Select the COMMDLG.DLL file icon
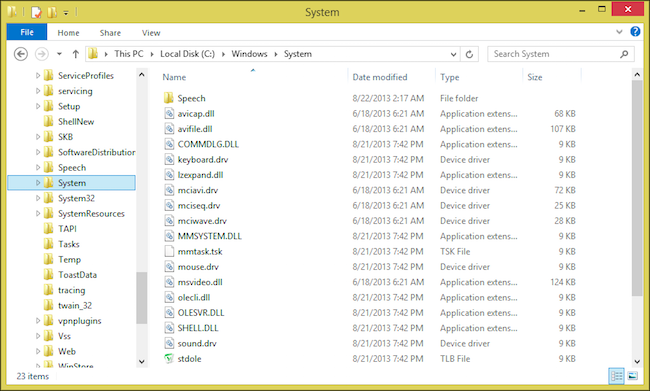This screenshot has height=391, width=650. 169,144
